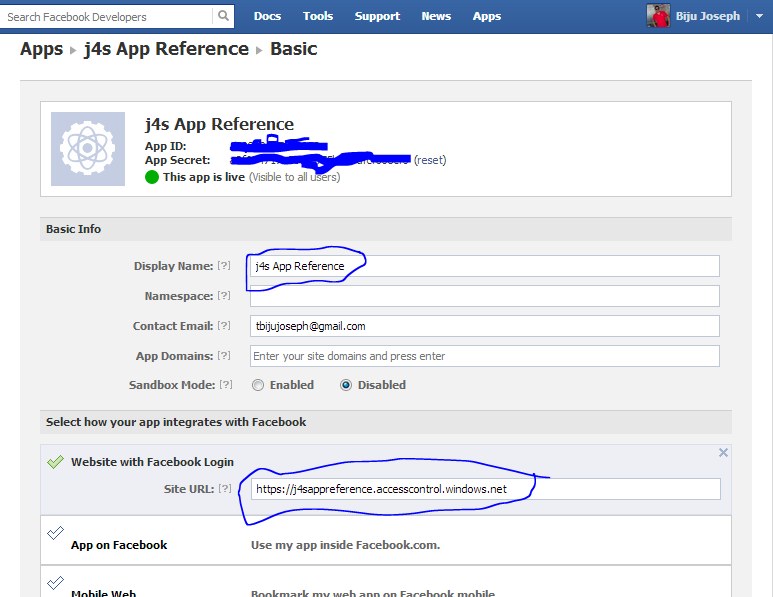Click the App Domains help [?] icon
This screenshot has width=773, height=597.
click(x=224, y=355)
